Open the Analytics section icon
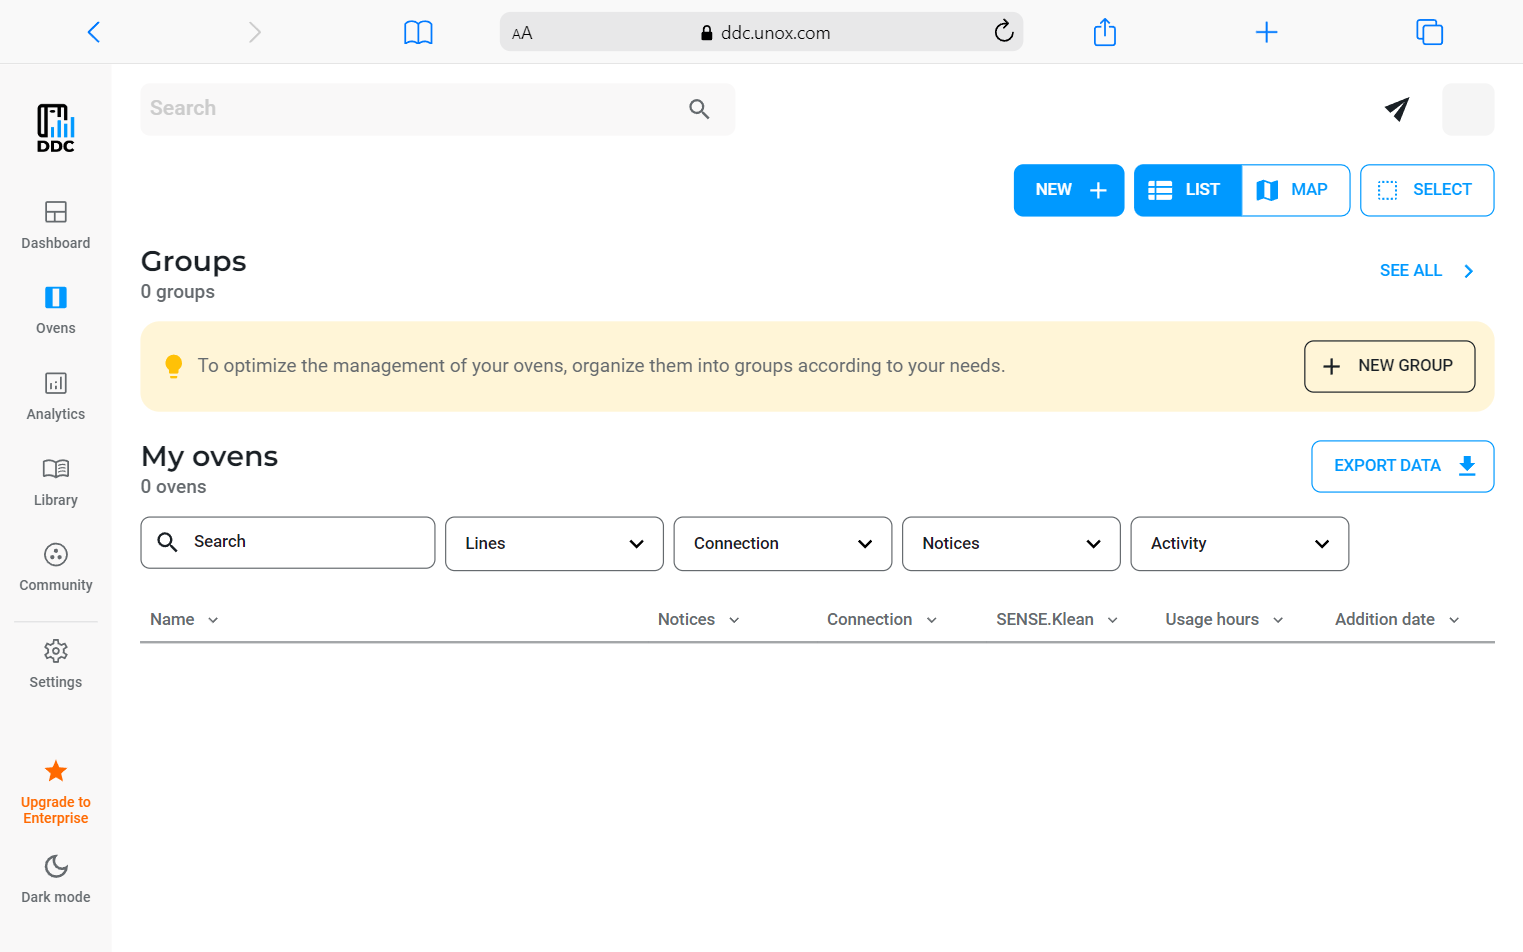 click(56, 384)
